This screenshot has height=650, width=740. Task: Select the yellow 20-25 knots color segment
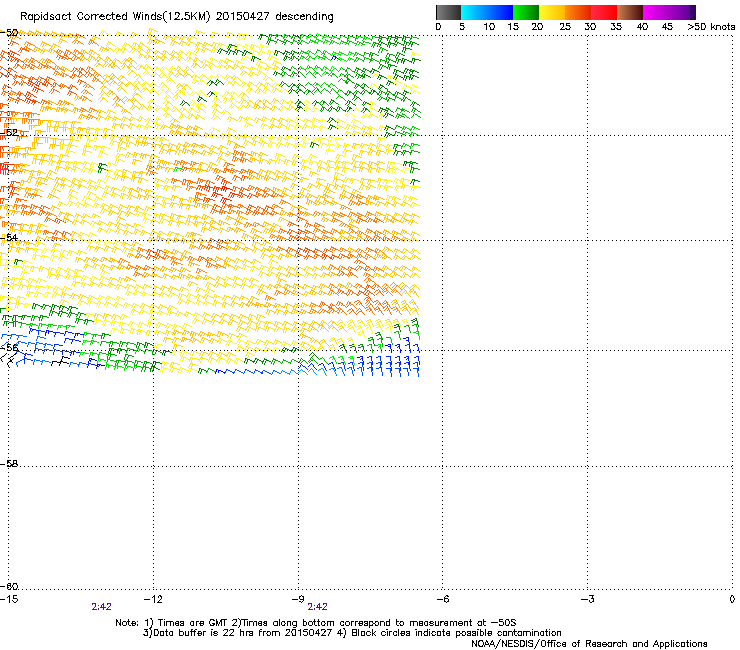552,12
